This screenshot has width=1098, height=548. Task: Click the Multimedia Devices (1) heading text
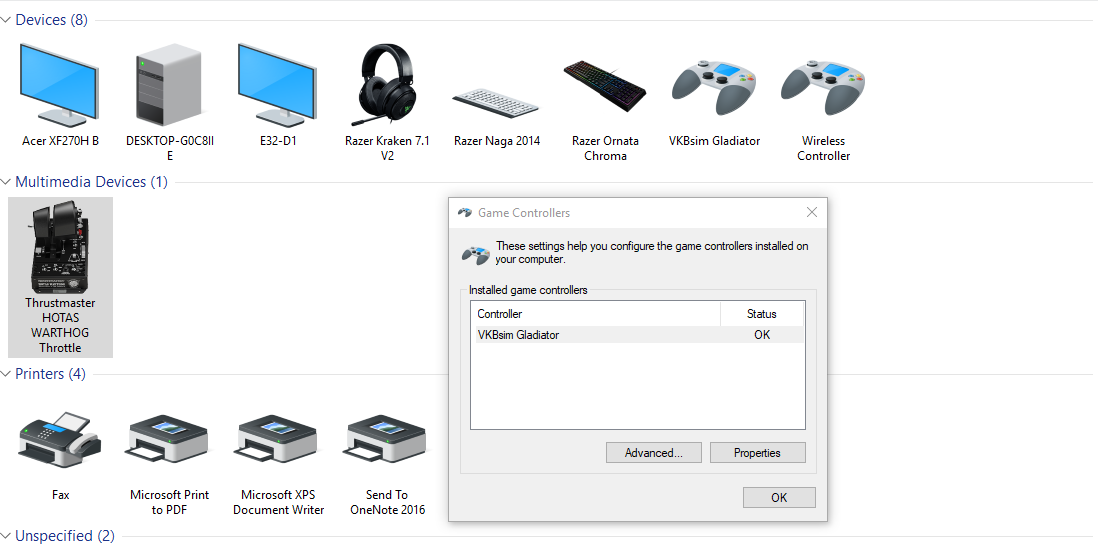click(x=92, y=183)
